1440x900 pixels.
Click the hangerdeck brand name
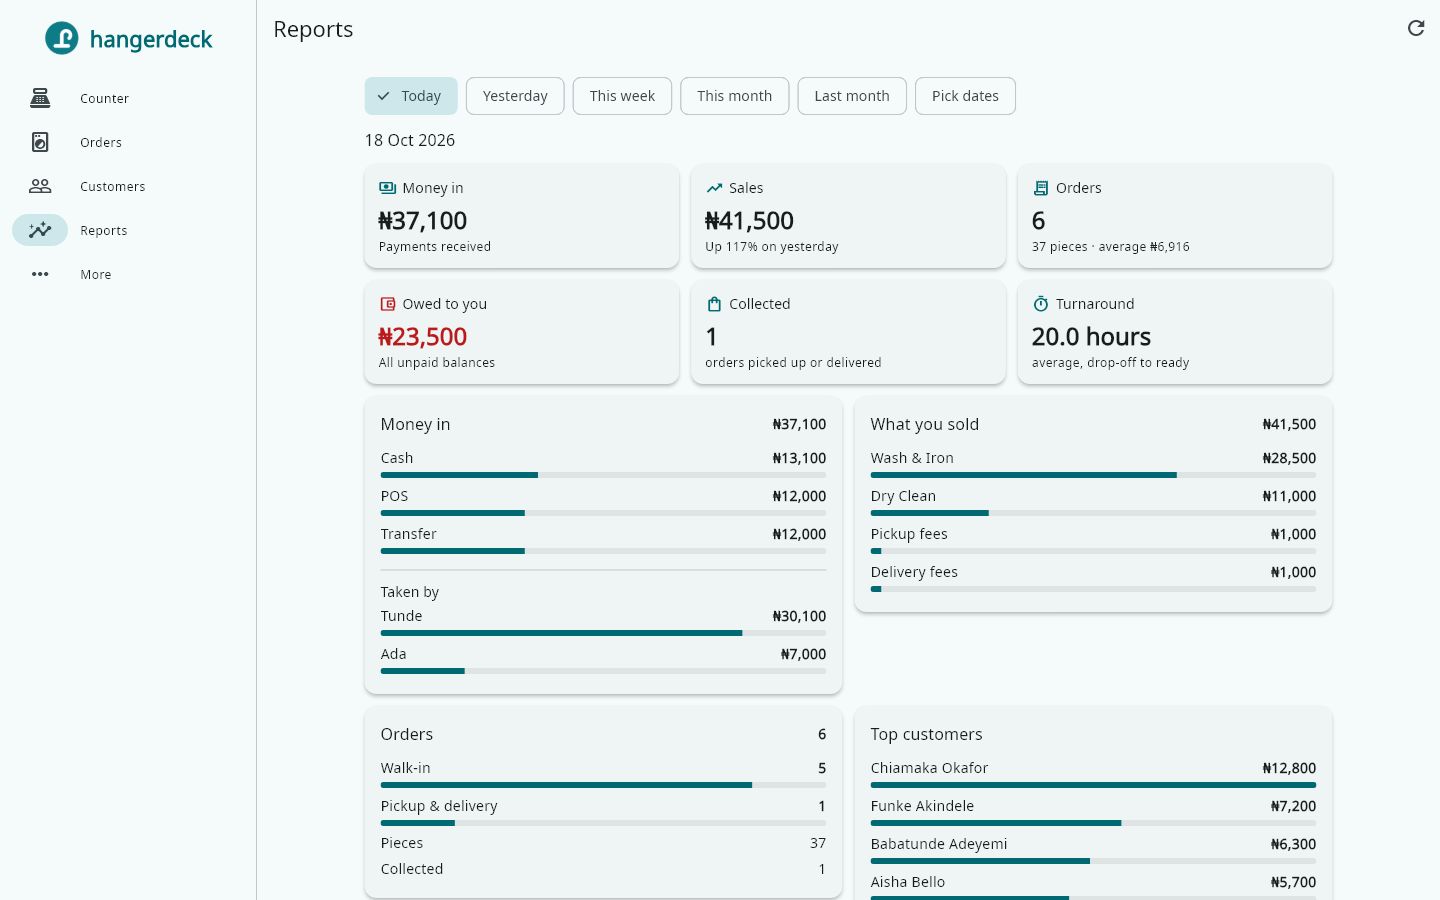point(151,39)
